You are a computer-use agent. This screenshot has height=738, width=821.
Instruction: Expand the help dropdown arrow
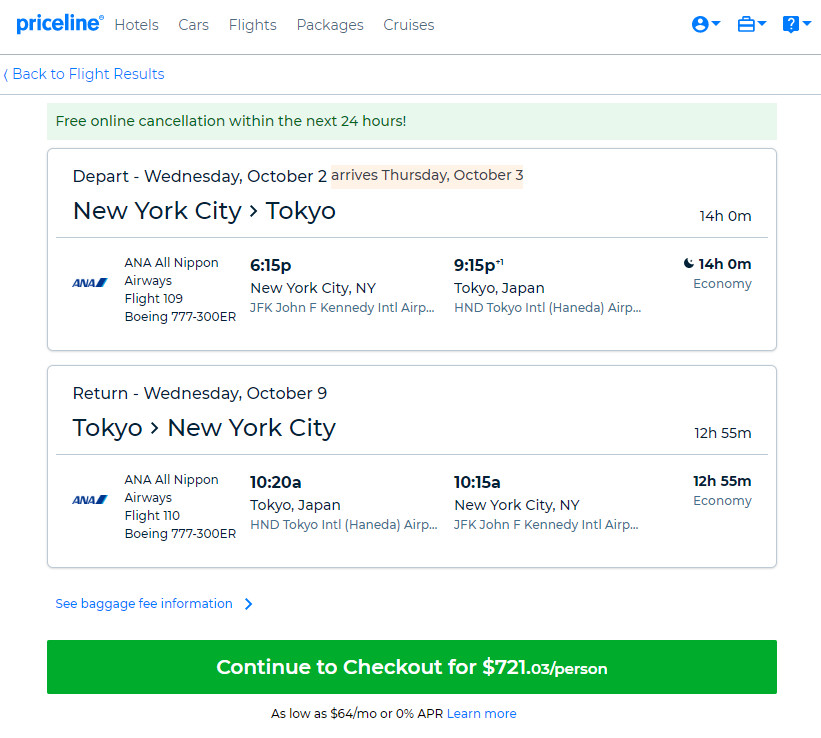pyautogui.click(x=807, y=23)
